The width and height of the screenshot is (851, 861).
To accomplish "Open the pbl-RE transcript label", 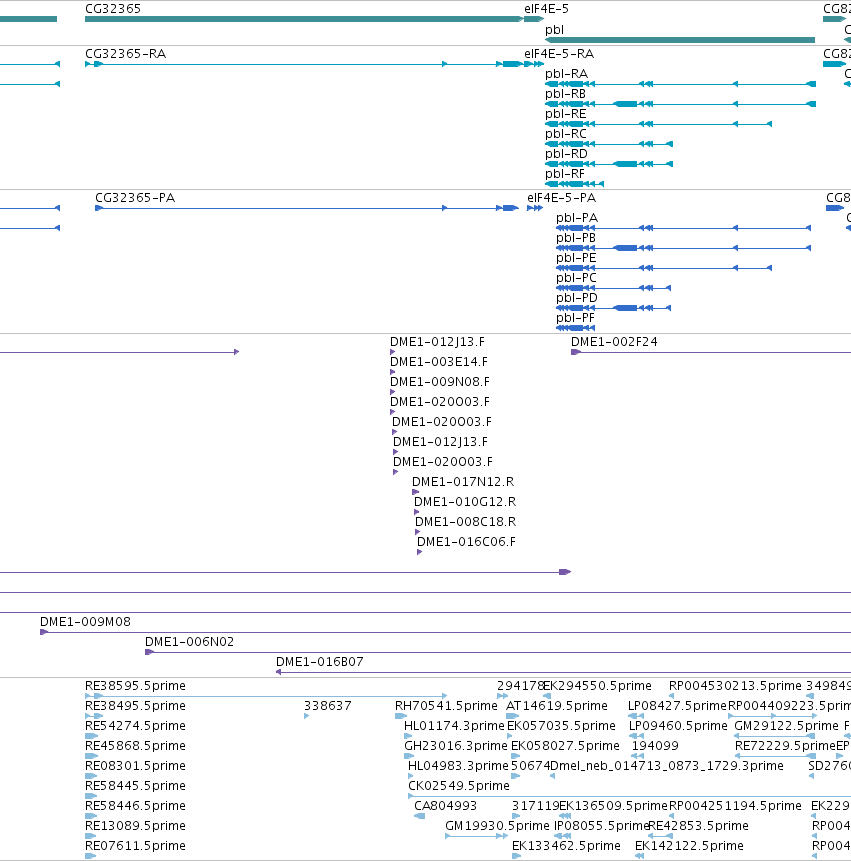I will [566, 114].
